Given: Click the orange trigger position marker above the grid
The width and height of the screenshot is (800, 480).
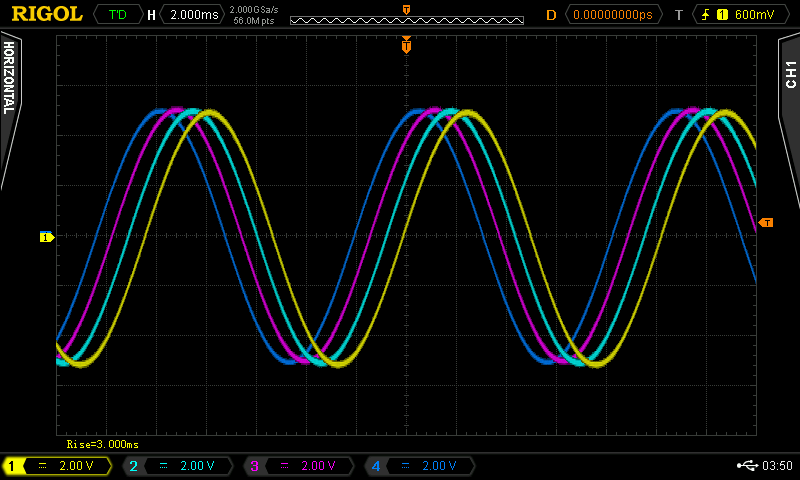Looking at the screenshot, I should pyautogui.click(x=406, y=45).
